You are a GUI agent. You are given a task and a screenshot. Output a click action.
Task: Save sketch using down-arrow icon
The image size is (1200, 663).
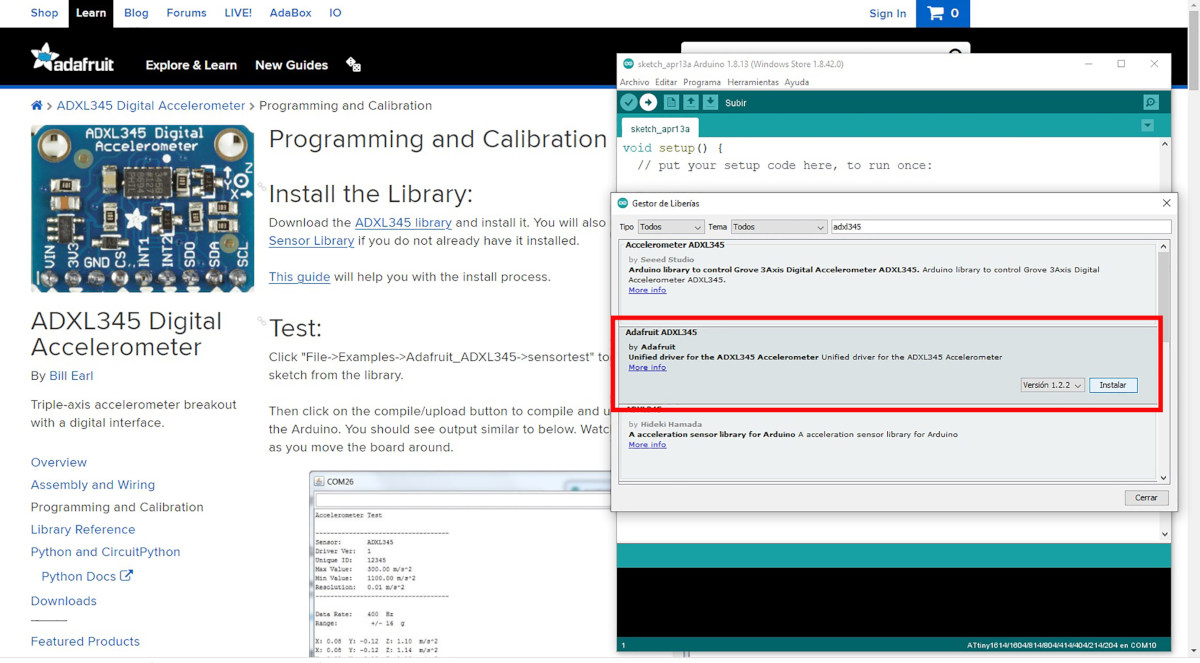point(710,102)
